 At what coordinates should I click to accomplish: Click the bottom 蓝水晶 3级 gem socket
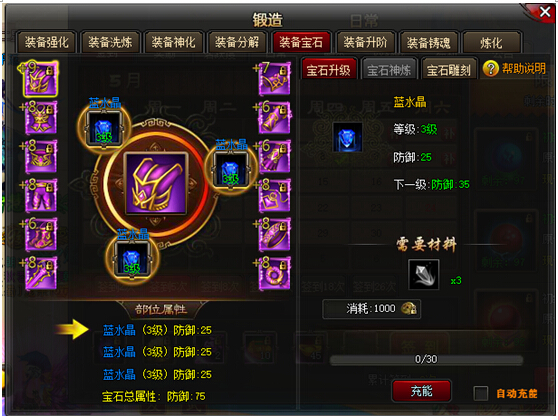tap(132, 259)
